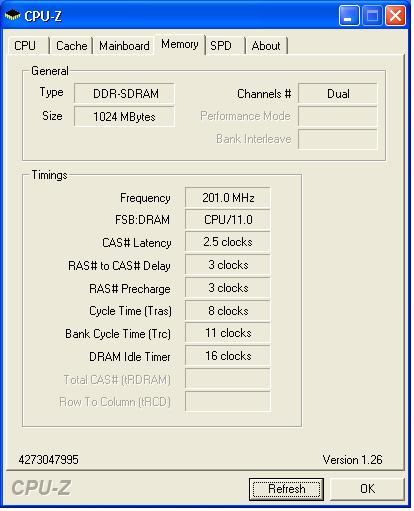Click the CPU-Z chip icon in title bar
The width and height of the screenshot is (414, 511).
point(12,15)
